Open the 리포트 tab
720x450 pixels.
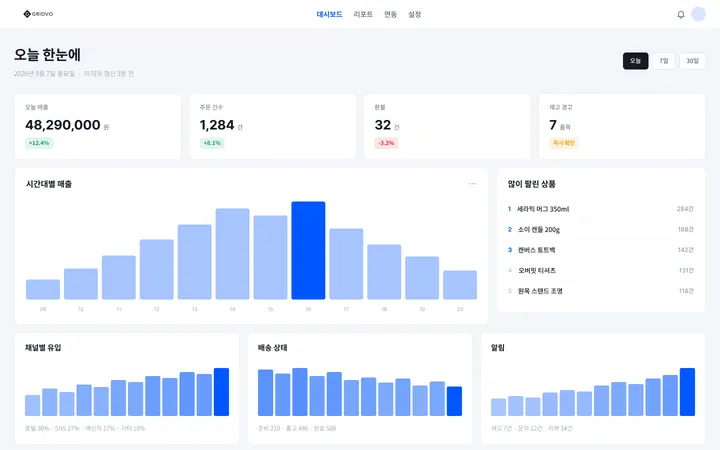point(363,14)
